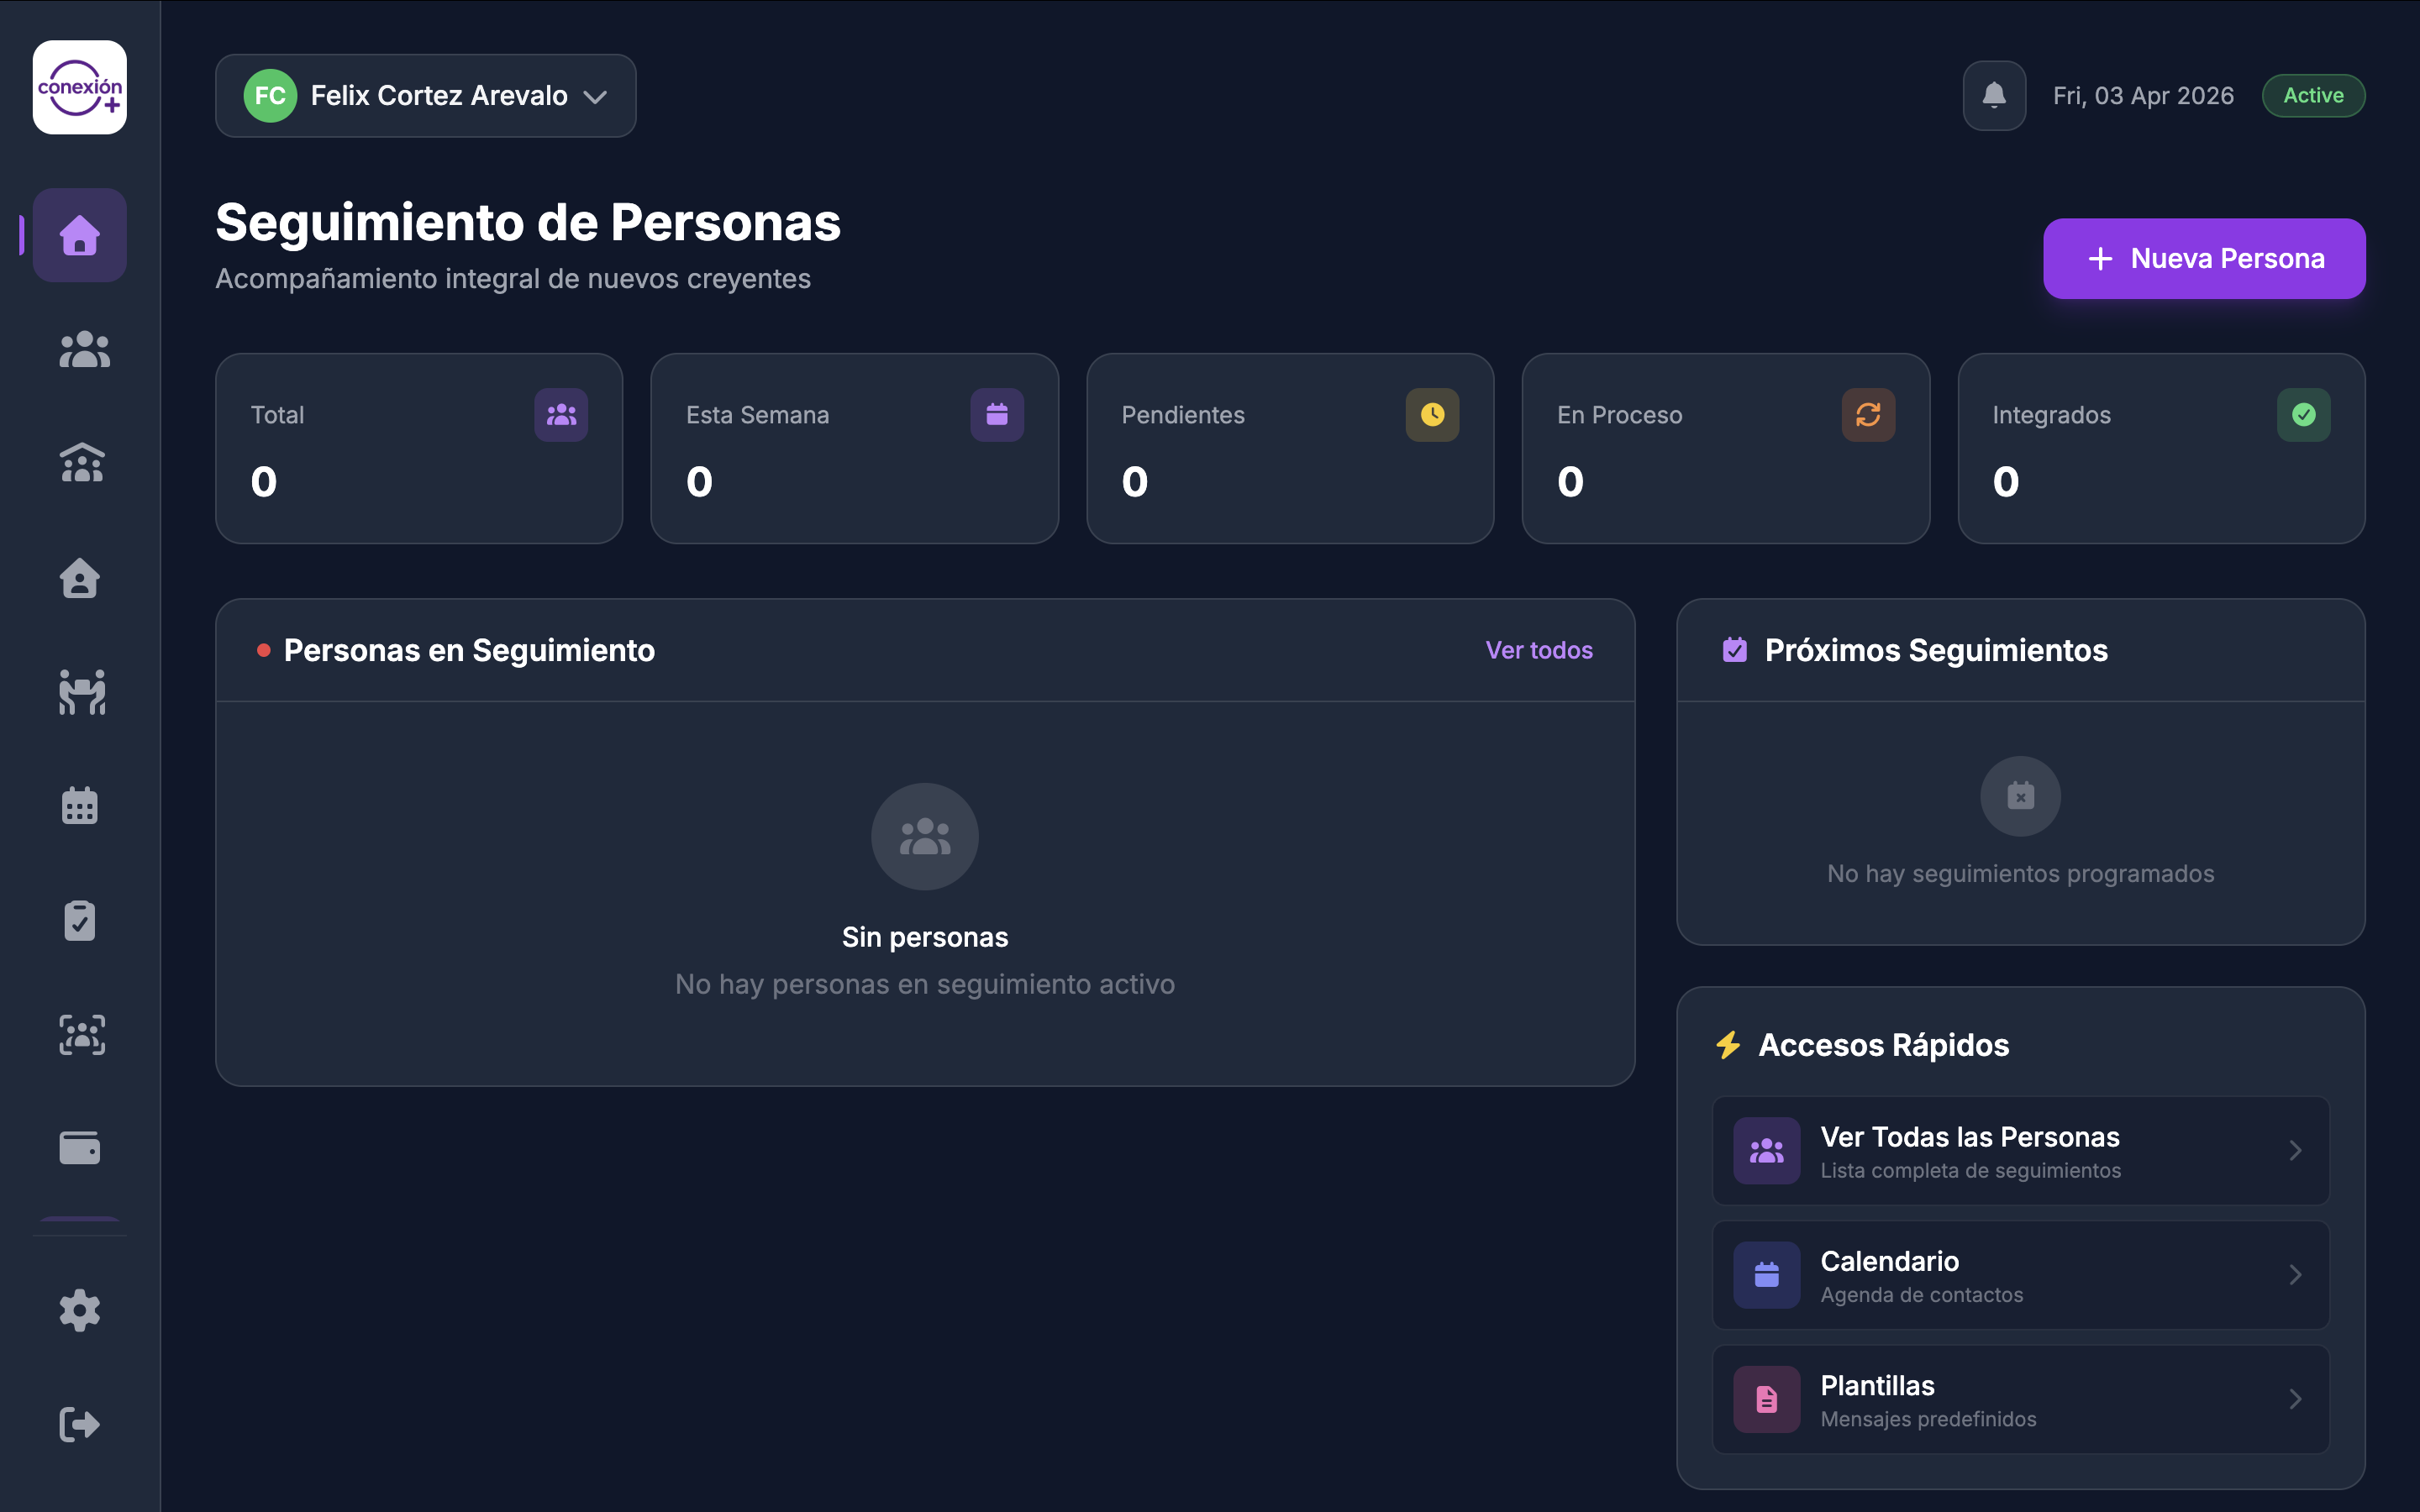Open the people group section from sidebar

(82, 349)
